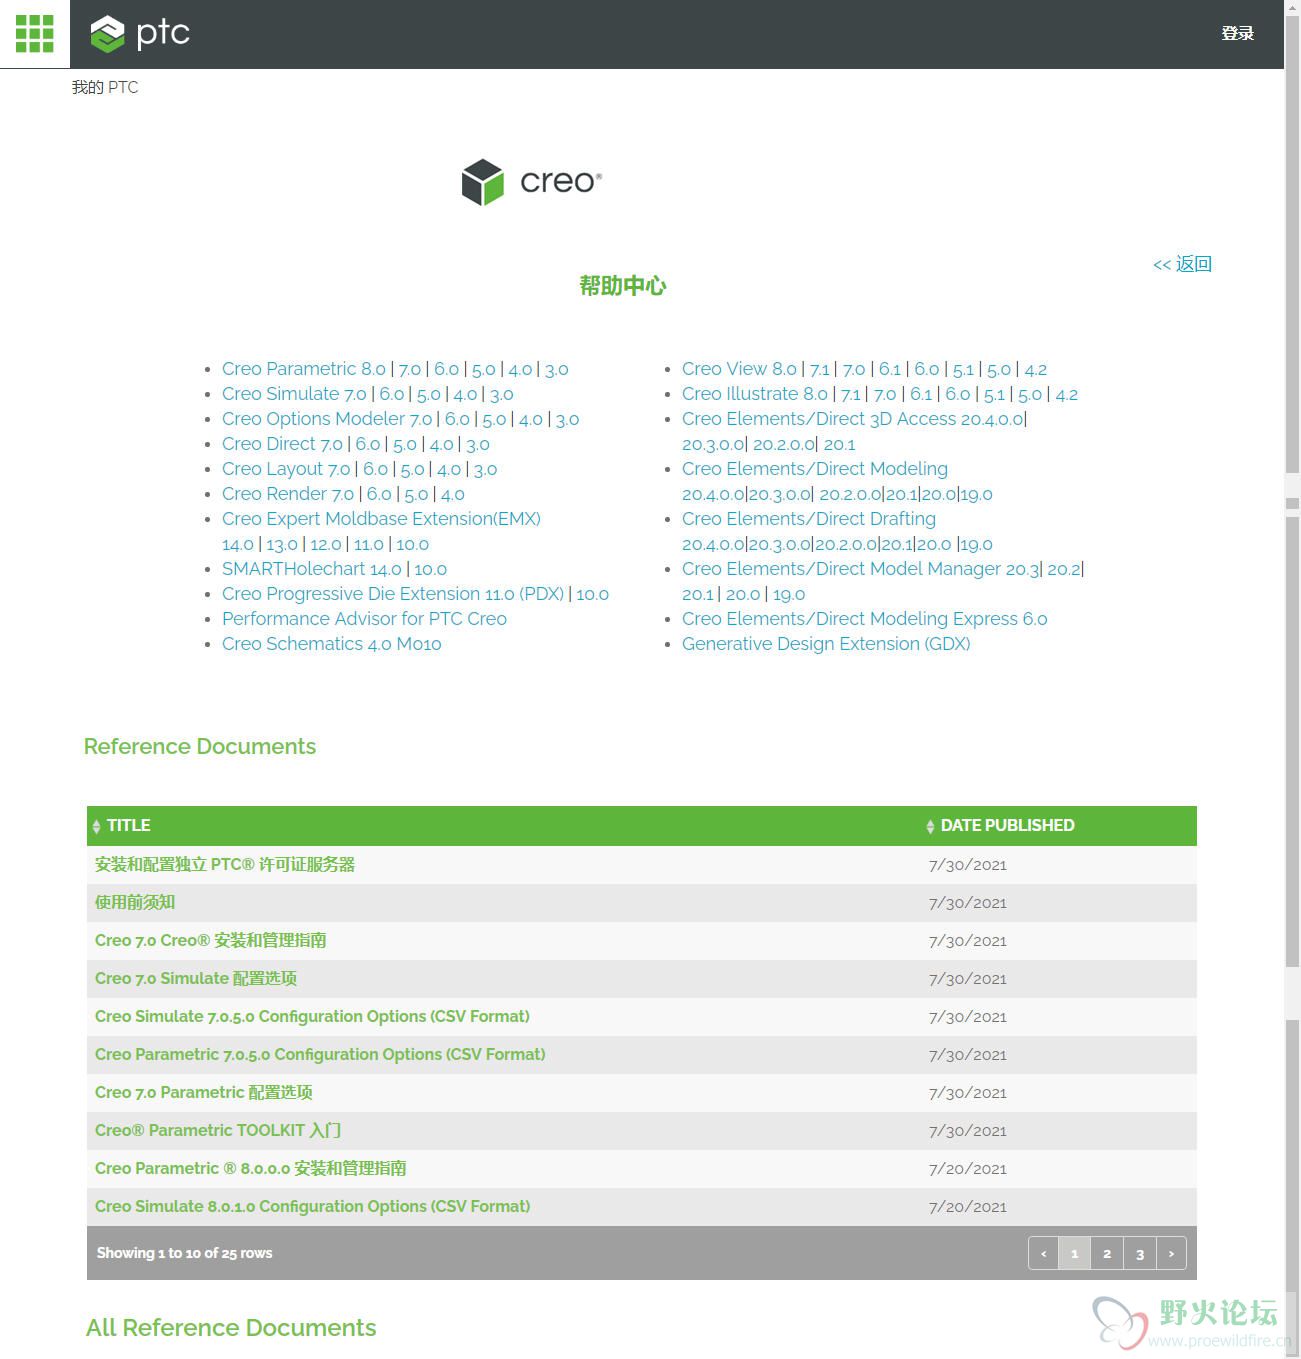Image resolution: width=1301 pixels, height=1359 pixels.
Task: Open Creo Render 7.0 help link
Action: click(288, 494)
